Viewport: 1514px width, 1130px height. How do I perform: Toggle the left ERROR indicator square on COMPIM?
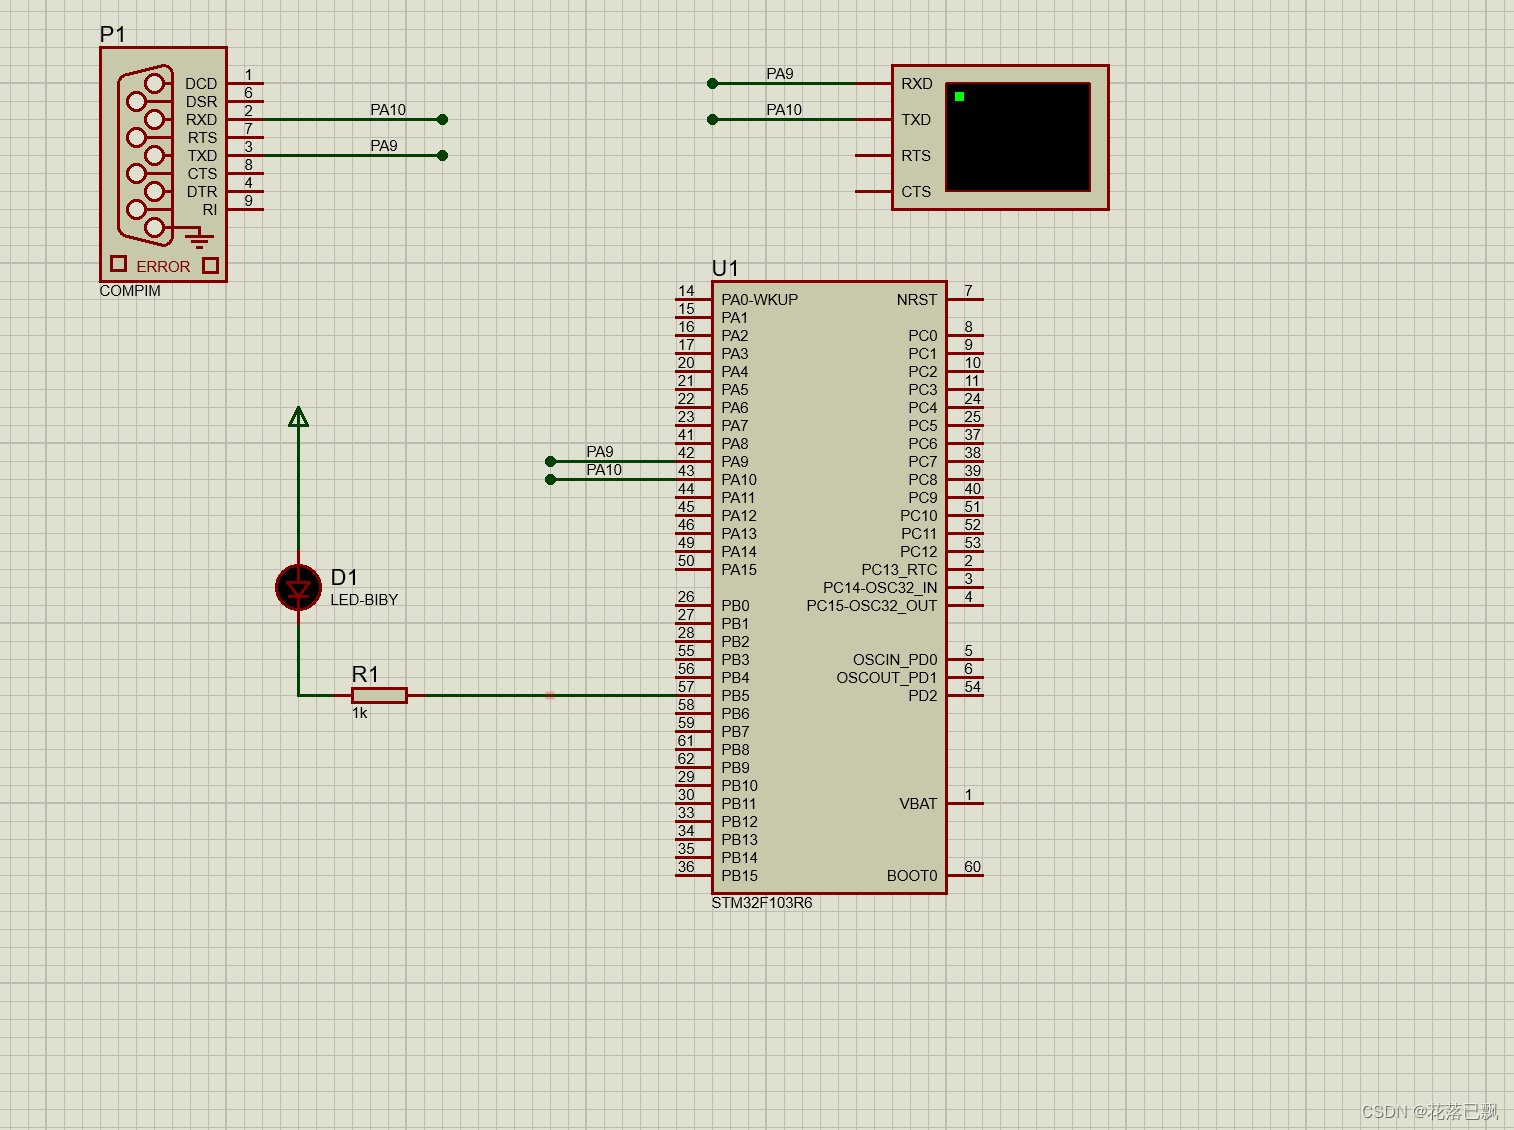[x=117, y=264]
